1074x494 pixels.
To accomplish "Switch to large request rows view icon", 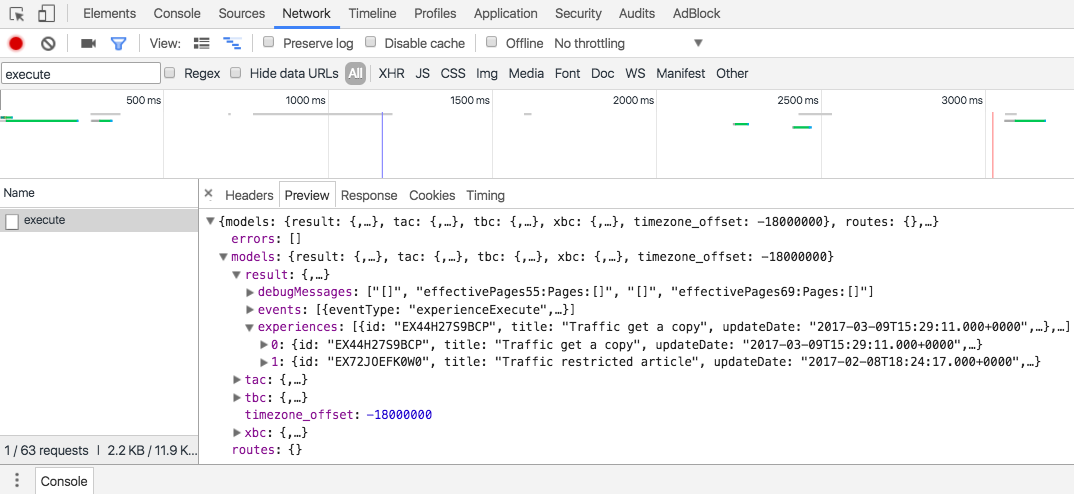I will [x=201, y=44].
